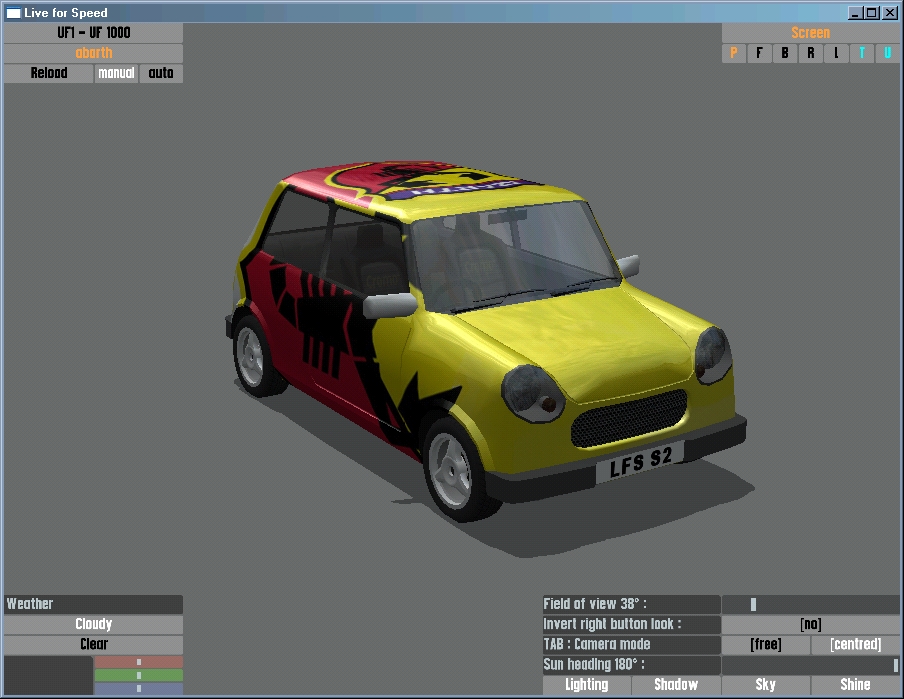Screen dimensions: 904x699
Task: Switch reload mode to manual
Action: coord(116,73)
